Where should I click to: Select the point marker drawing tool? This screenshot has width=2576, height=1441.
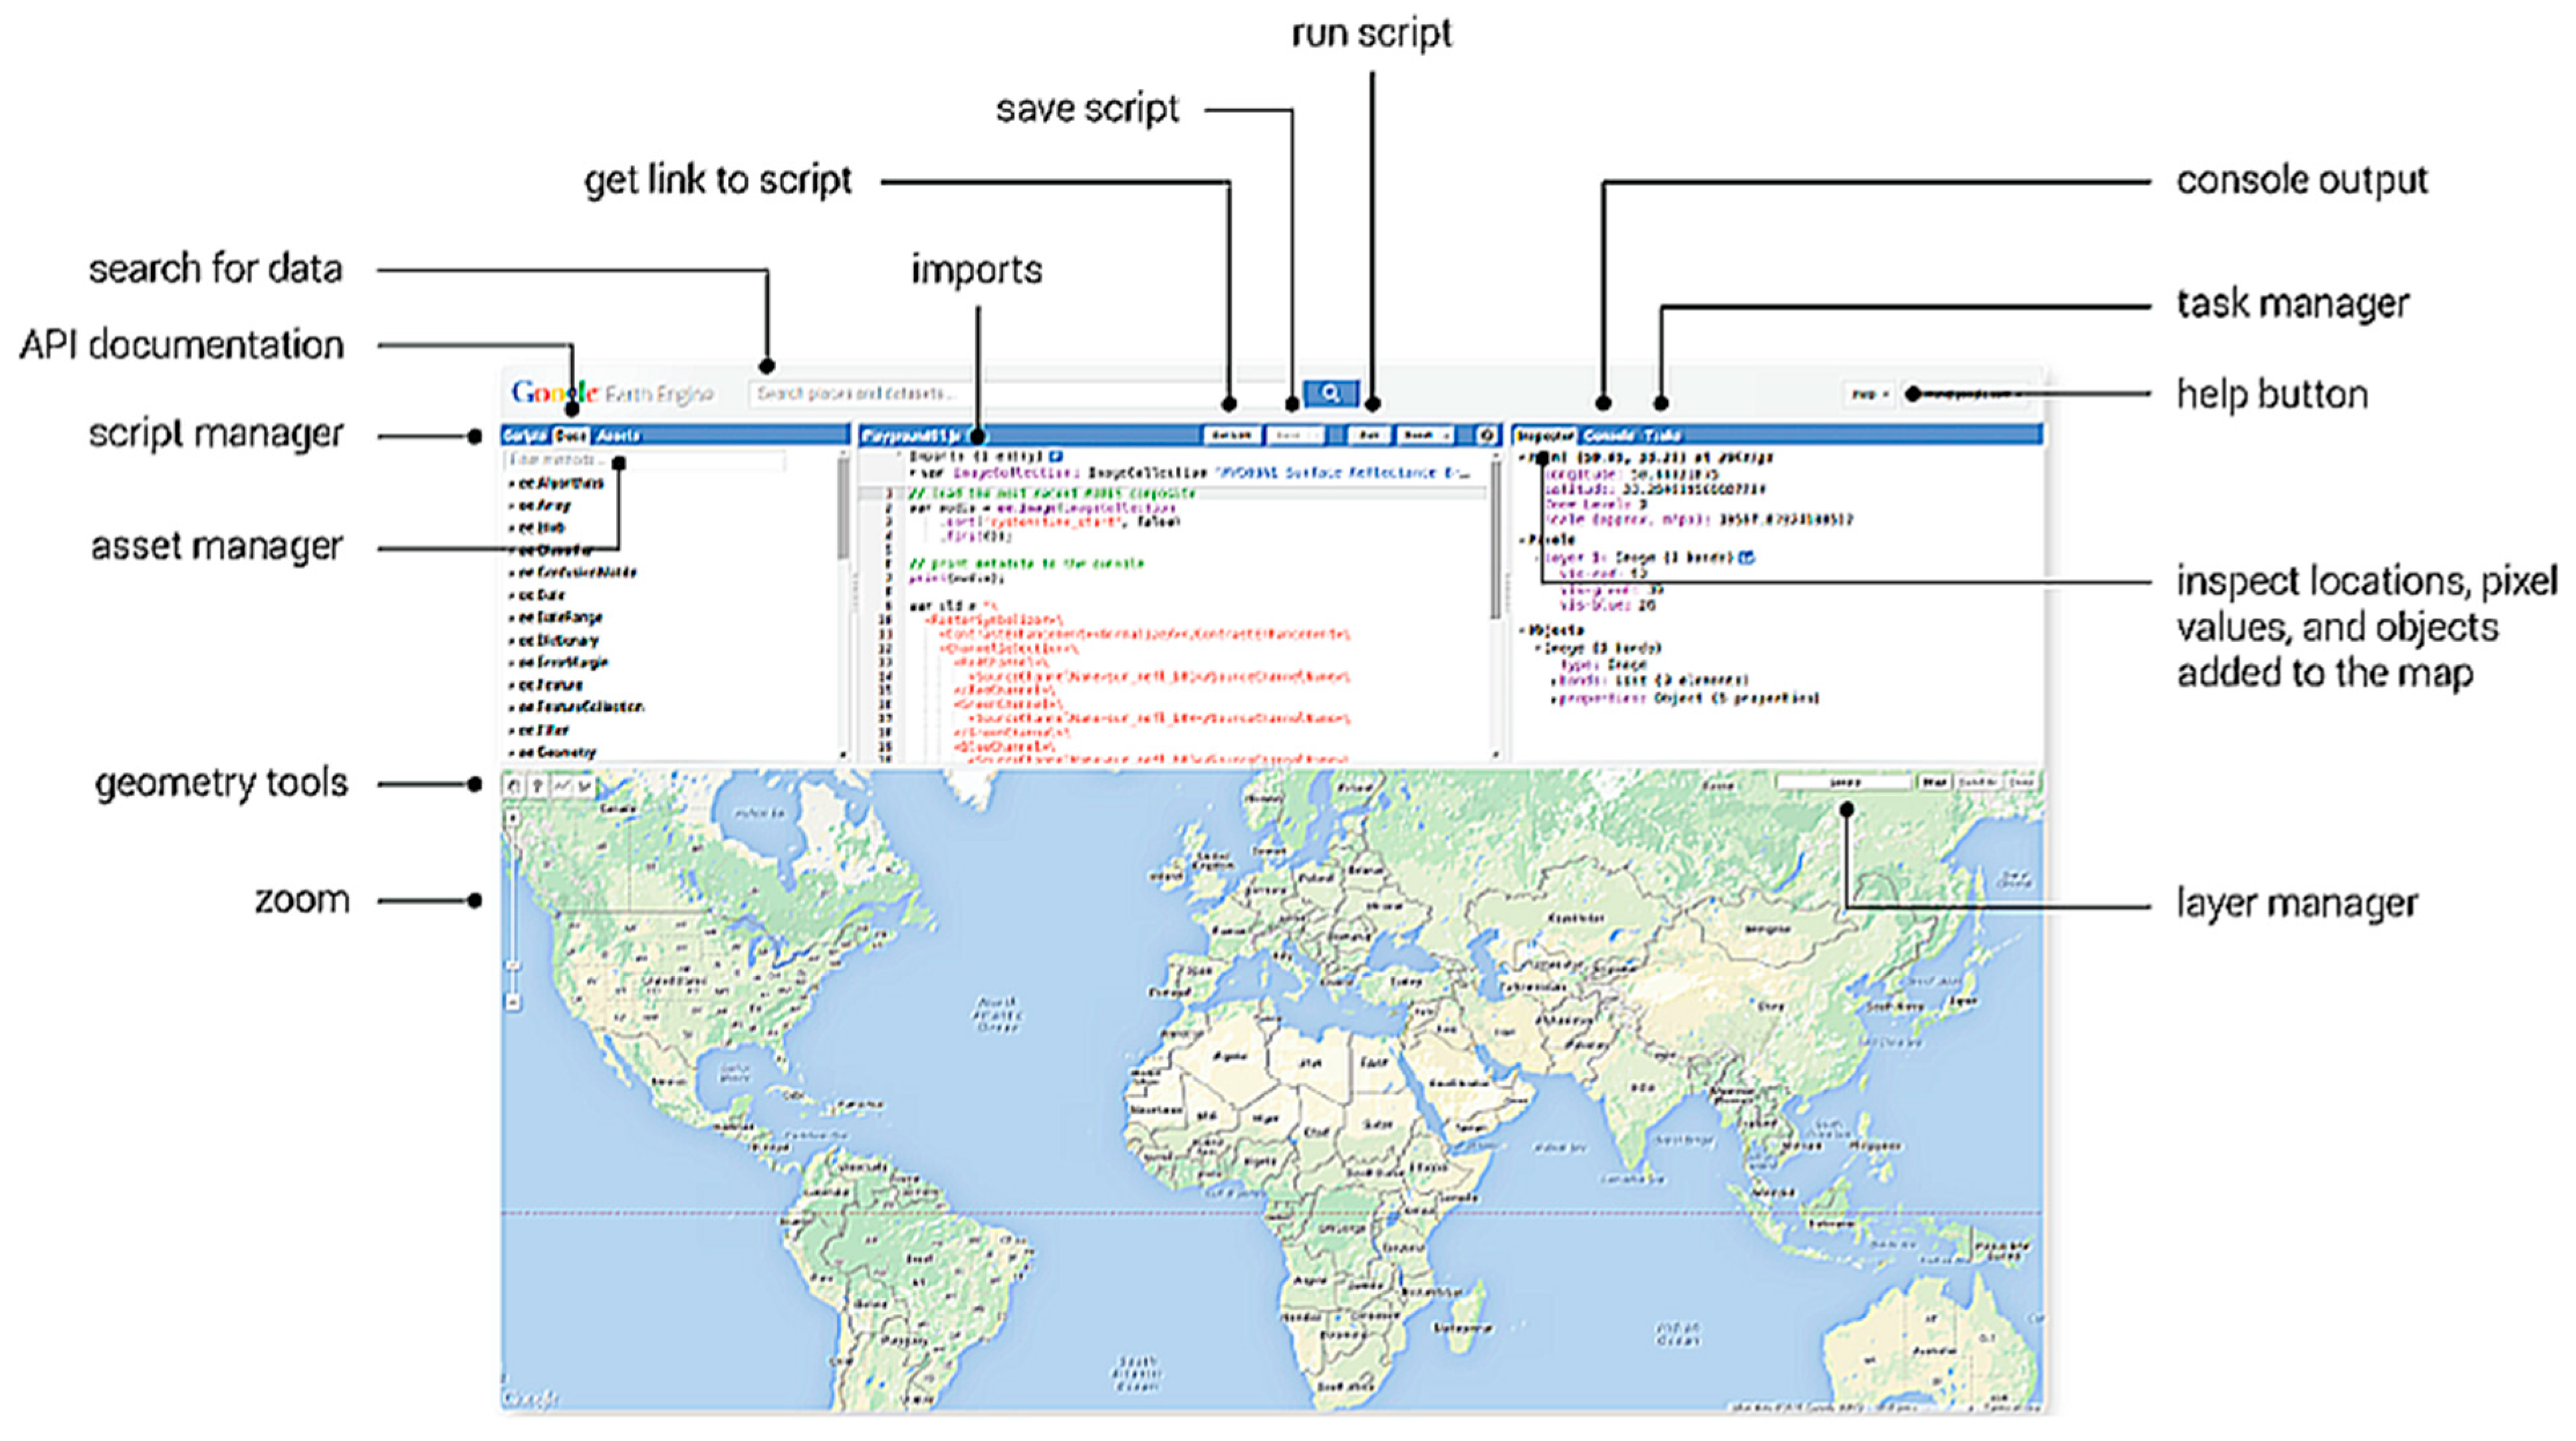(538, 786)
